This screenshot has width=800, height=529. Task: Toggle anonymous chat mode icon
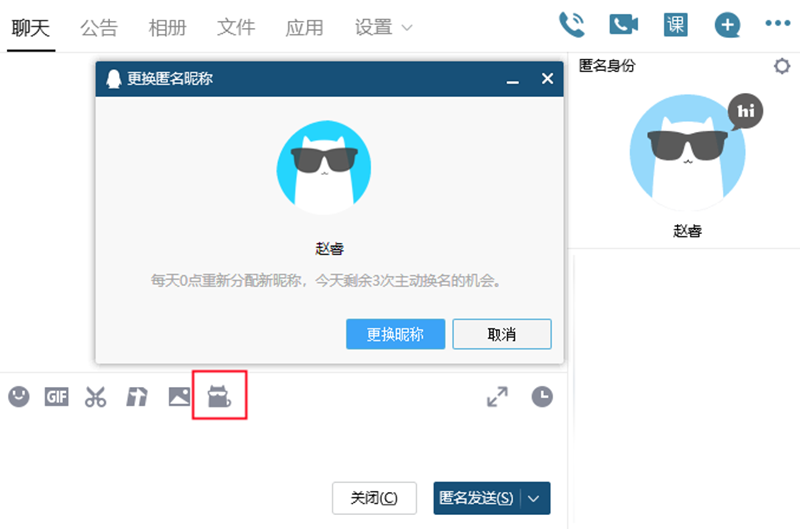pos(218,397)
